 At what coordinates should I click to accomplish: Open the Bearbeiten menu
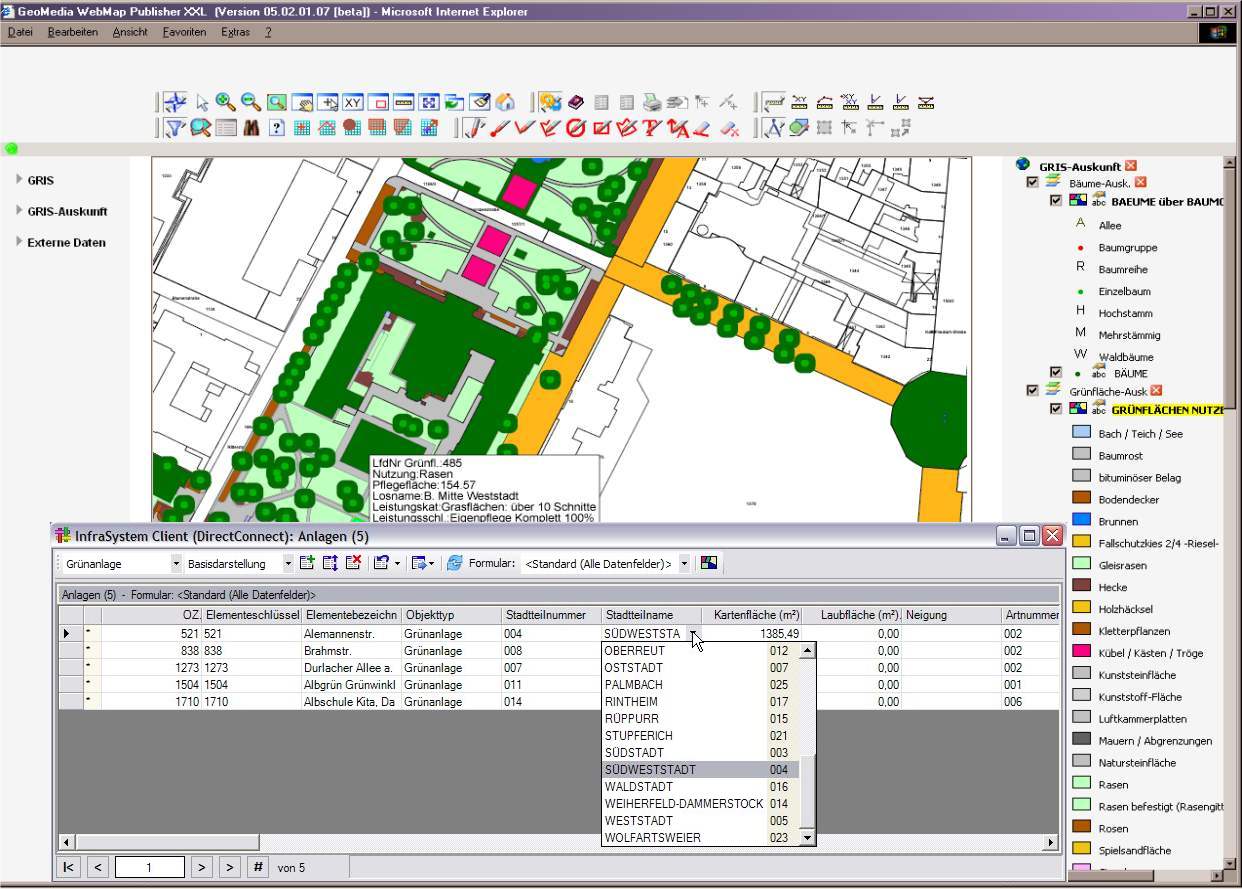pyautogui.click(x=73, y=32)
